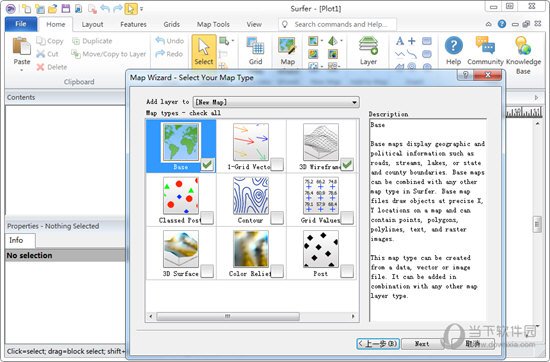Viewport: 550px width, 362px height.
Task: Select the 3D Surface thumbnail
Action: pyautogui.click(x=181, y=249)
